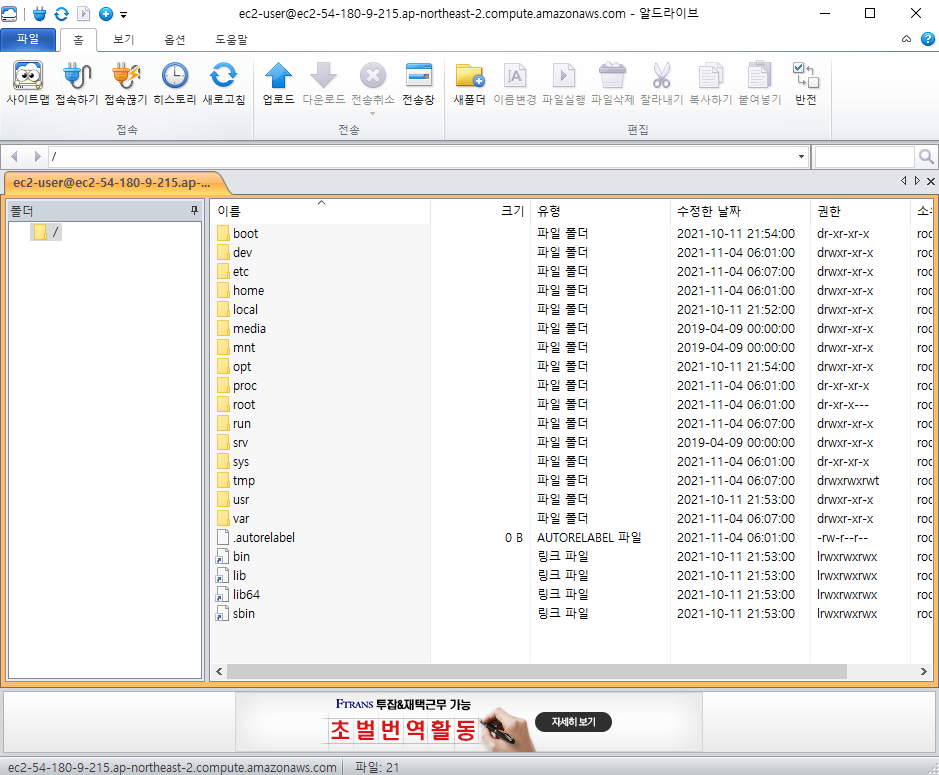Click the 반전 invert selection icon

[x=805, y=83]
